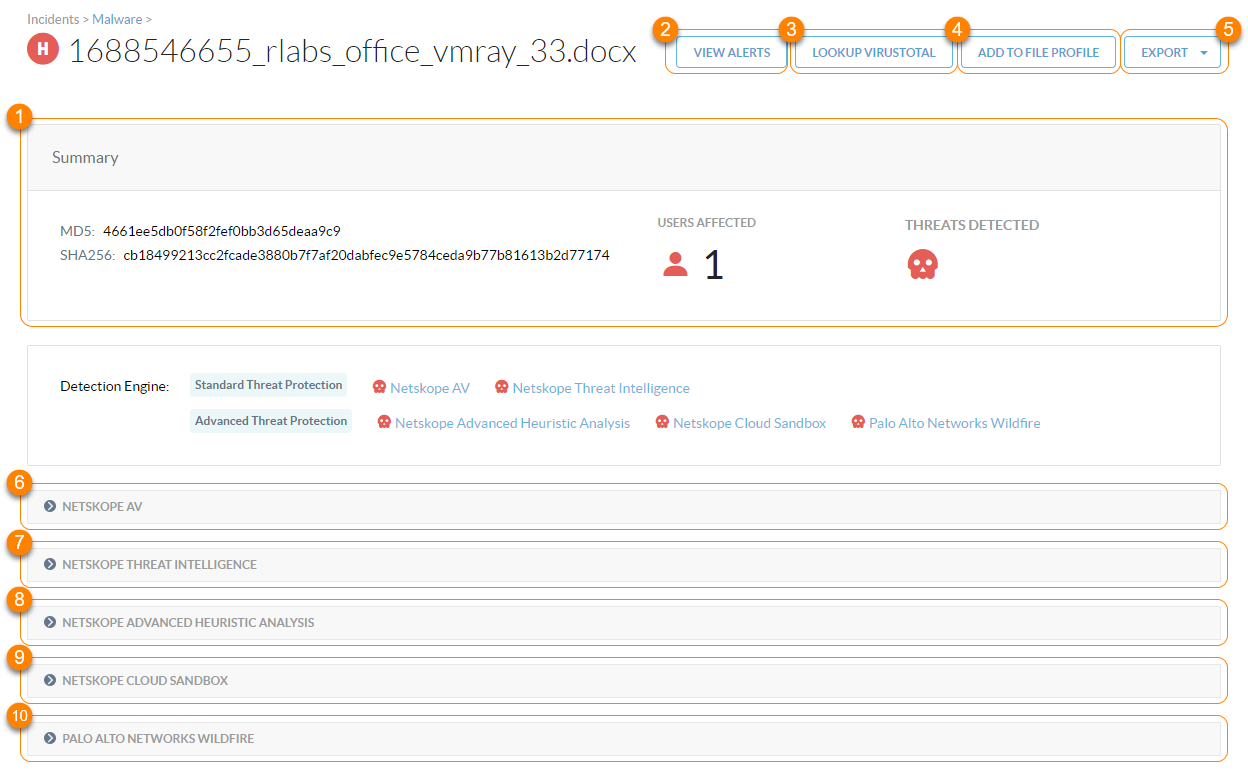Expand the NETSKOPE THREAT INTELLIGENCE section
Screen dimensions: 1248x779
tap(49, 564)
